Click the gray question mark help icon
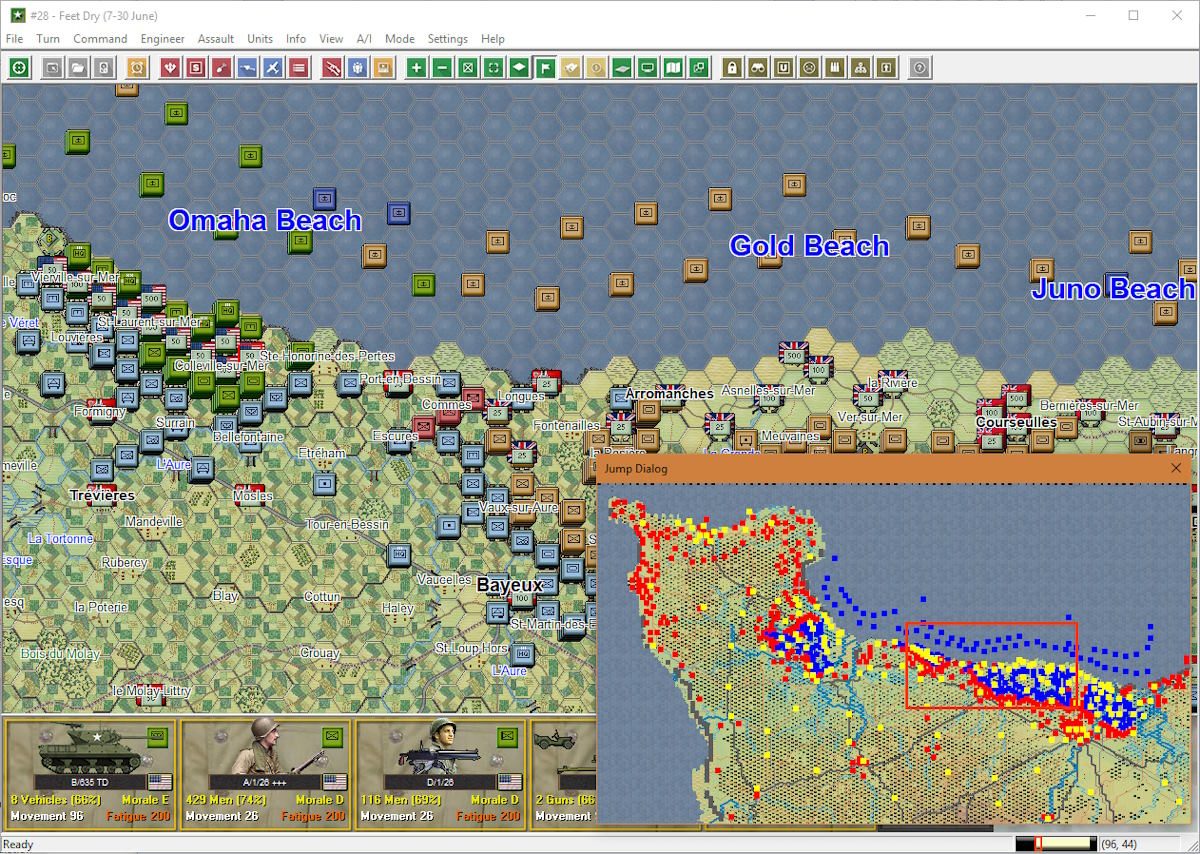Screen dimensions: 1200x854 920,68
